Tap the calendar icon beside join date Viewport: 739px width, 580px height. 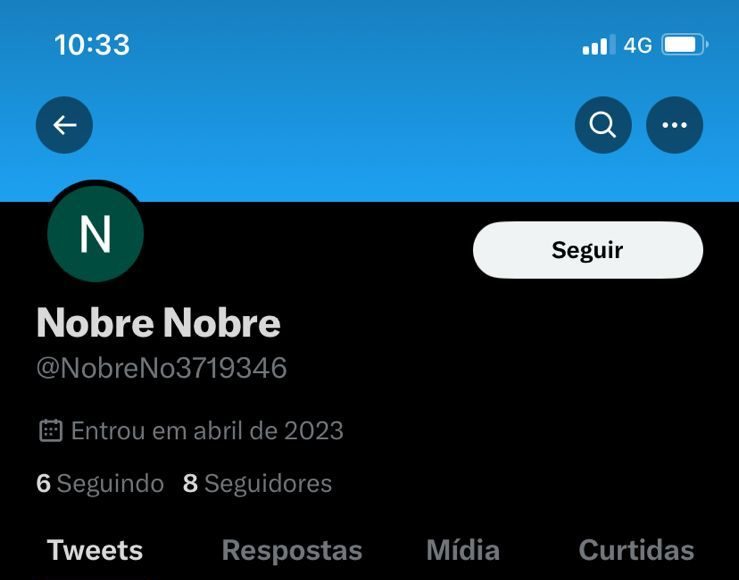click(50, 430)
